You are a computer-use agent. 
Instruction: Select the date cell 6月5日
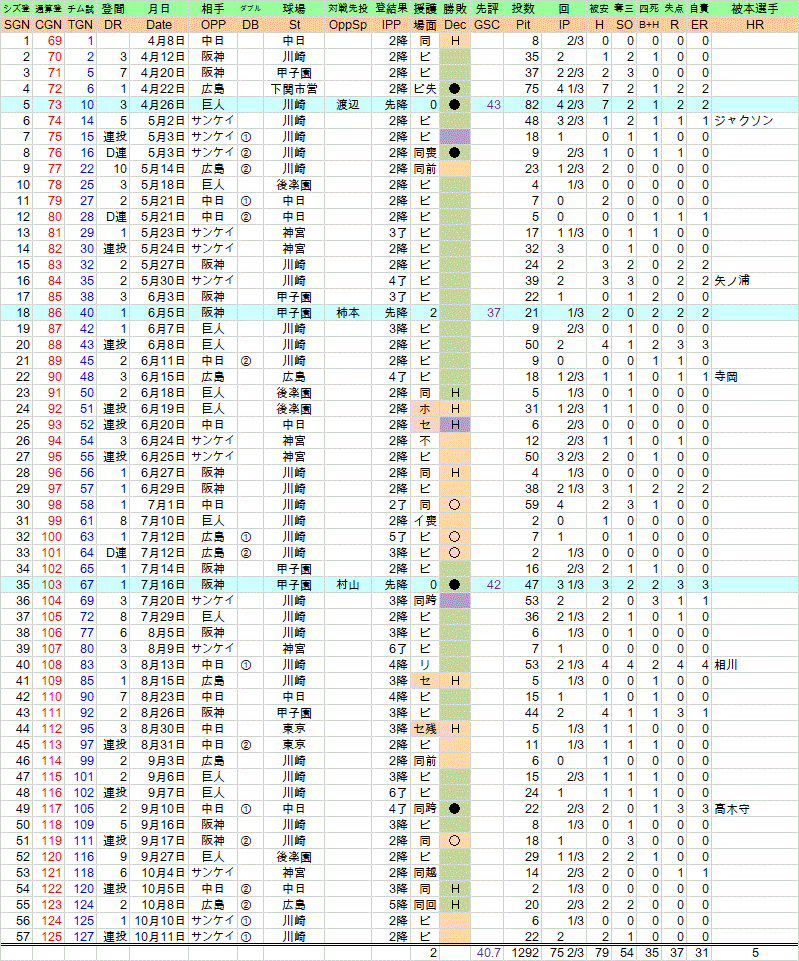165,313
